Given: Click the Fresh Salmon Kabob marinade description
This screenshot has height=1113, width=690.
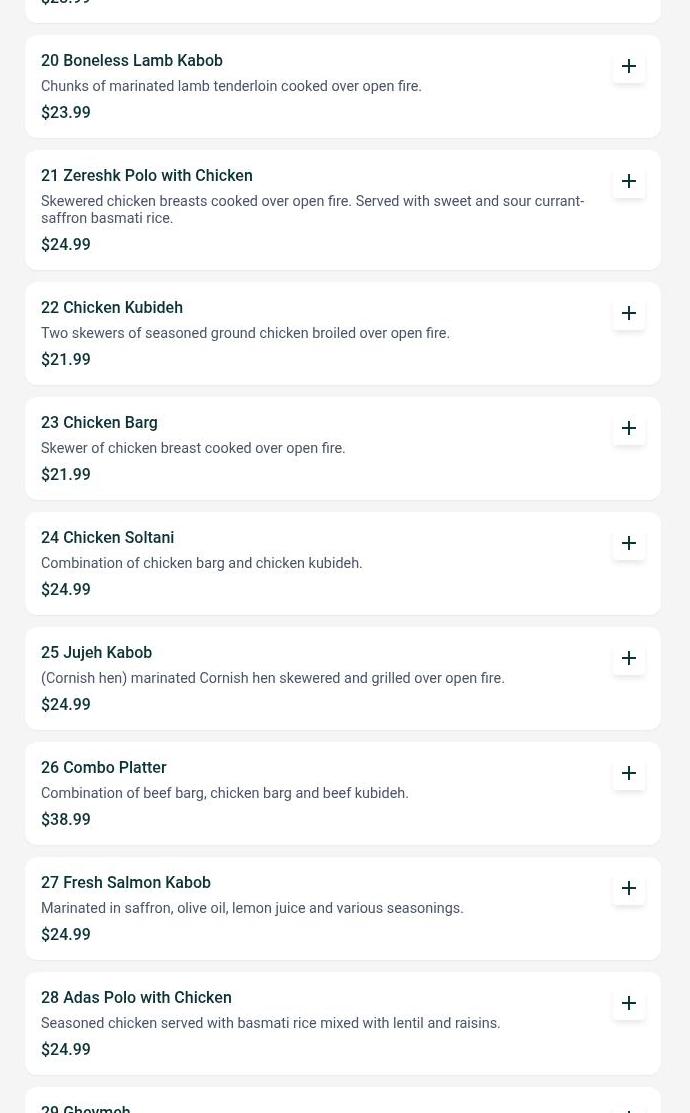Looking at the screenshot, I should 252,909.
